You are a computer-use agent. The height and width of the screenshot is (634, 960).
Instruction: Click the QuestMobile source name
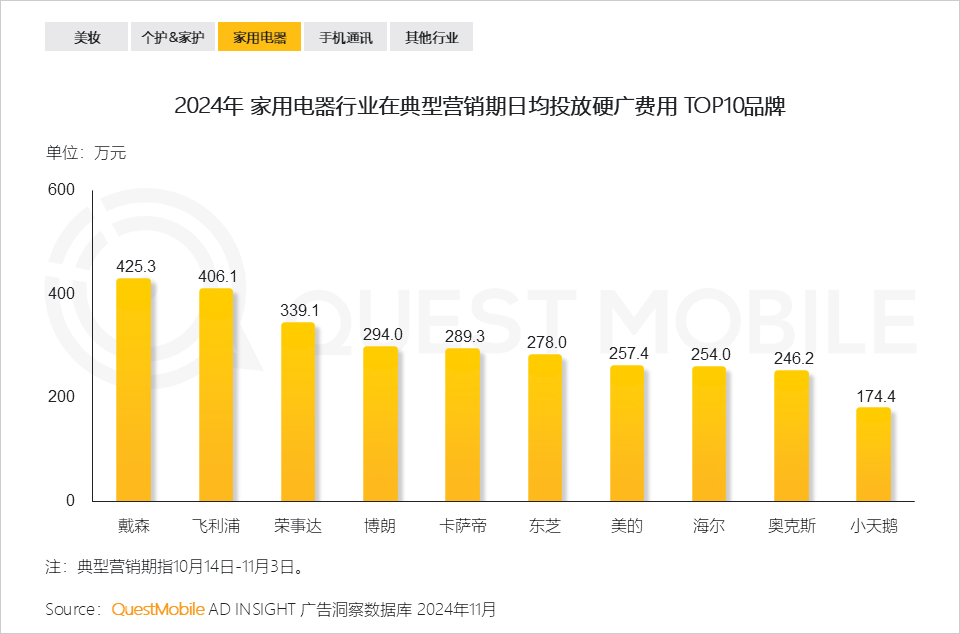158,610
